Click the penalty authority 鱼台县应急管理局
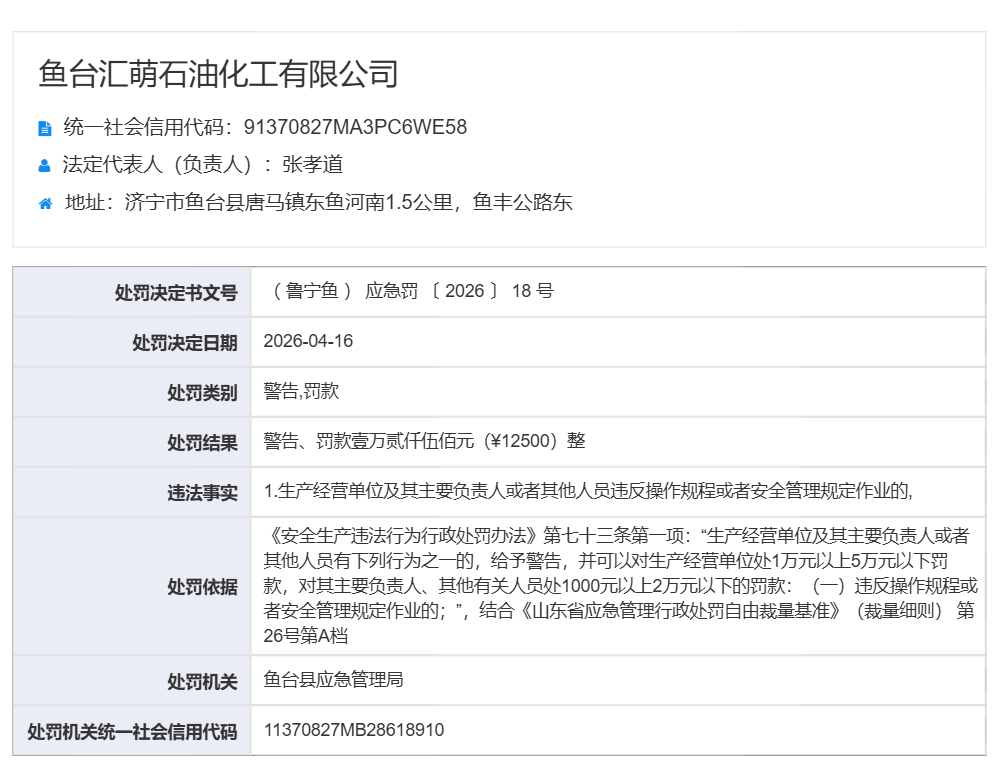Screen dimensions: 998x768 click(x=333, y=681)
